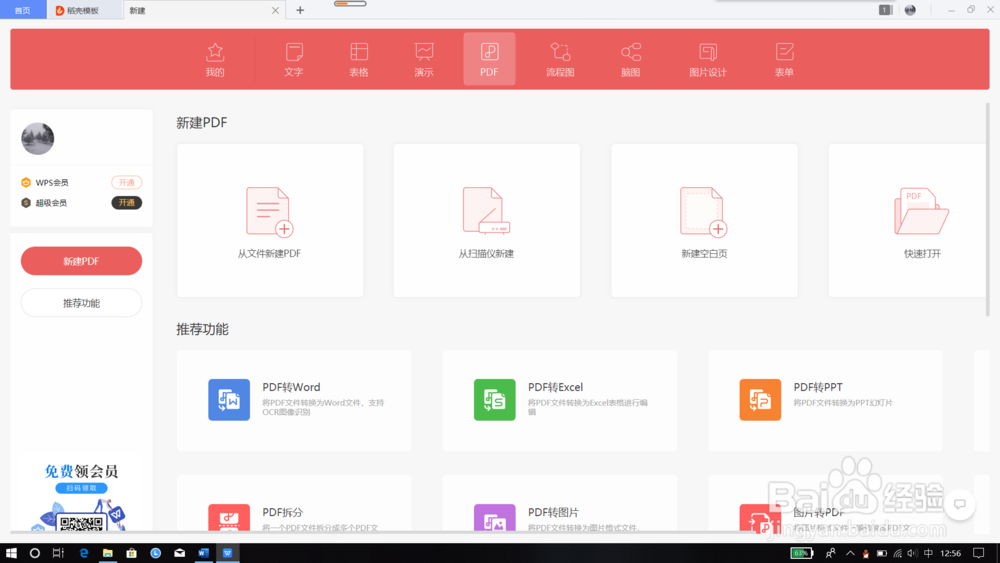
Task: Select the PDF category tab
Action: (489, 59)
